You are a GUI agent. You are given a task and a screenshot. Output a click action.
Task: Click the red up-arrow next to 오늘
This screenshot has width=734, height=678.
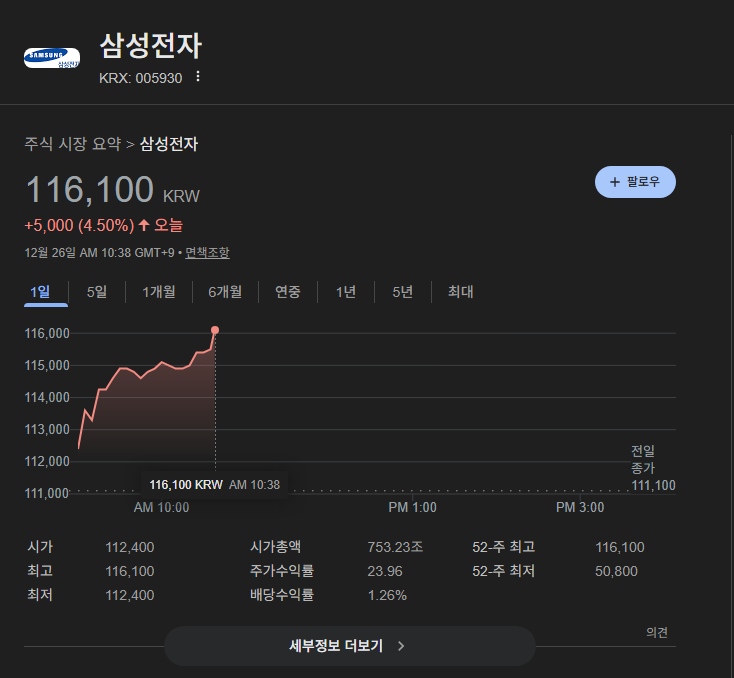[144, 225]
